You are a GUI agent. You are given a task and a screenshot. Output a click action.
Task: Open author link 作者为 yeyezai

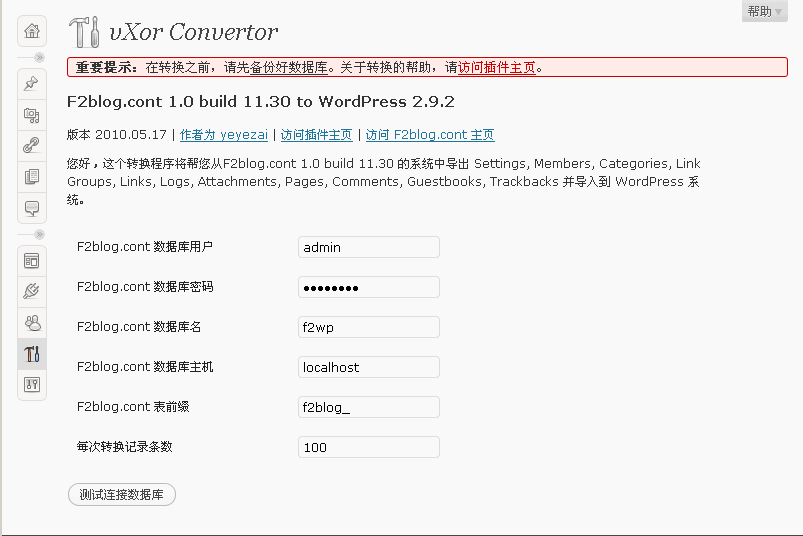[x=224, y=135]
